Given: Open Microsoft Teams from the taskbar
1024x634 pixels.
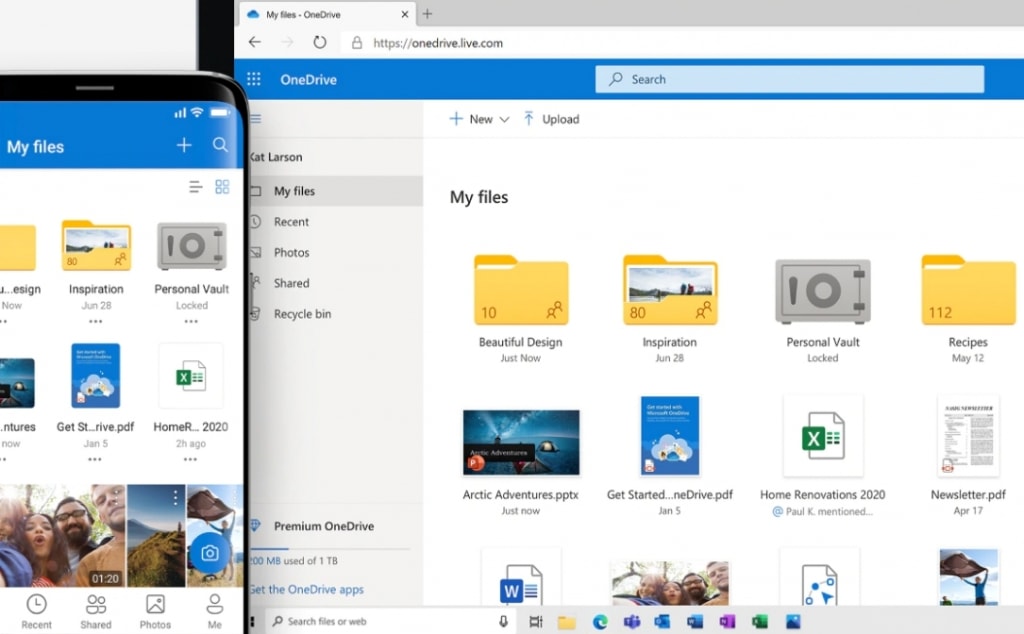Looking at the screenshot, I should point(632,622).
